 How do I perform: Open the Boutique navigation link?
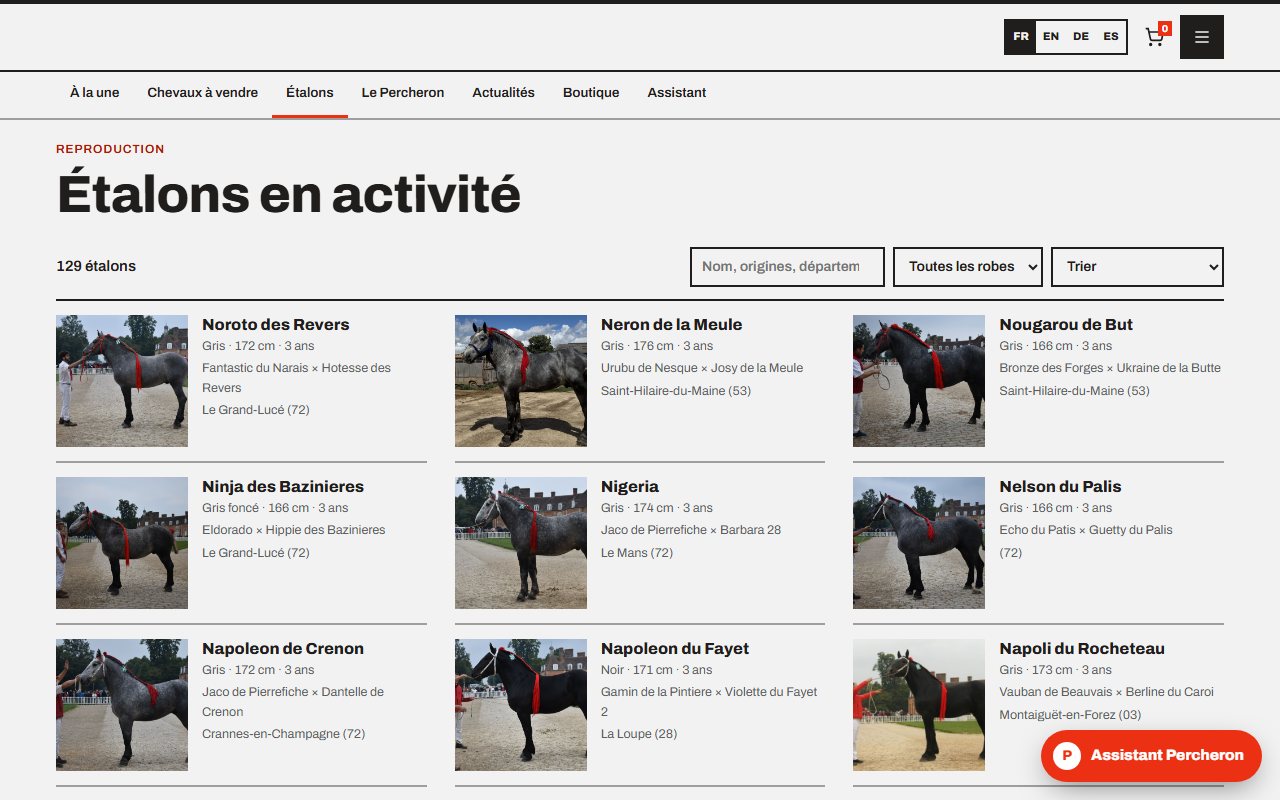pos(591,93)
